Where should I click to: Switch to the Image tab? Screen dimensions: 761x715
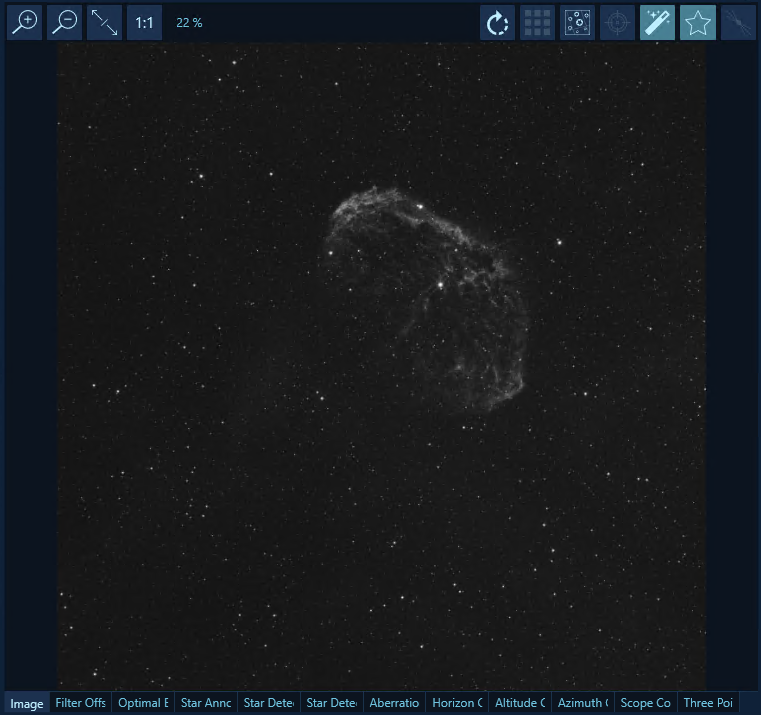coord(27,703)
